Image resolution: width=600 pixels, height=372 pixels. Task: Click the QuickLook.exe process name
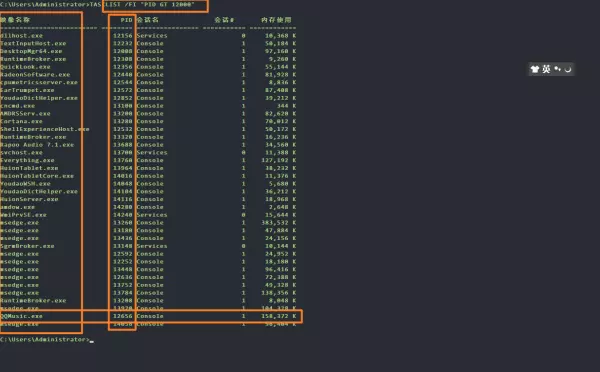pyautogui.click(x=25, y=67)
